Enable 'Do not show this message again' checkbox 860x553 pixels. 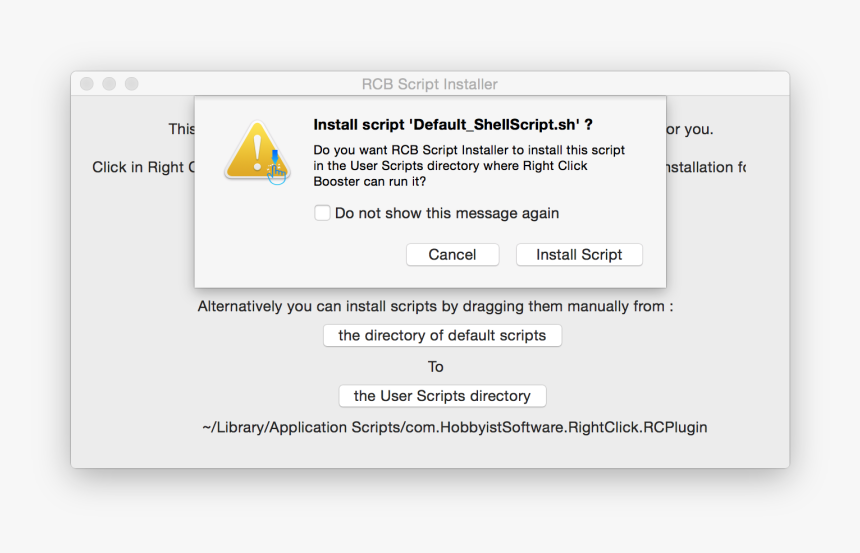(322, 213)
